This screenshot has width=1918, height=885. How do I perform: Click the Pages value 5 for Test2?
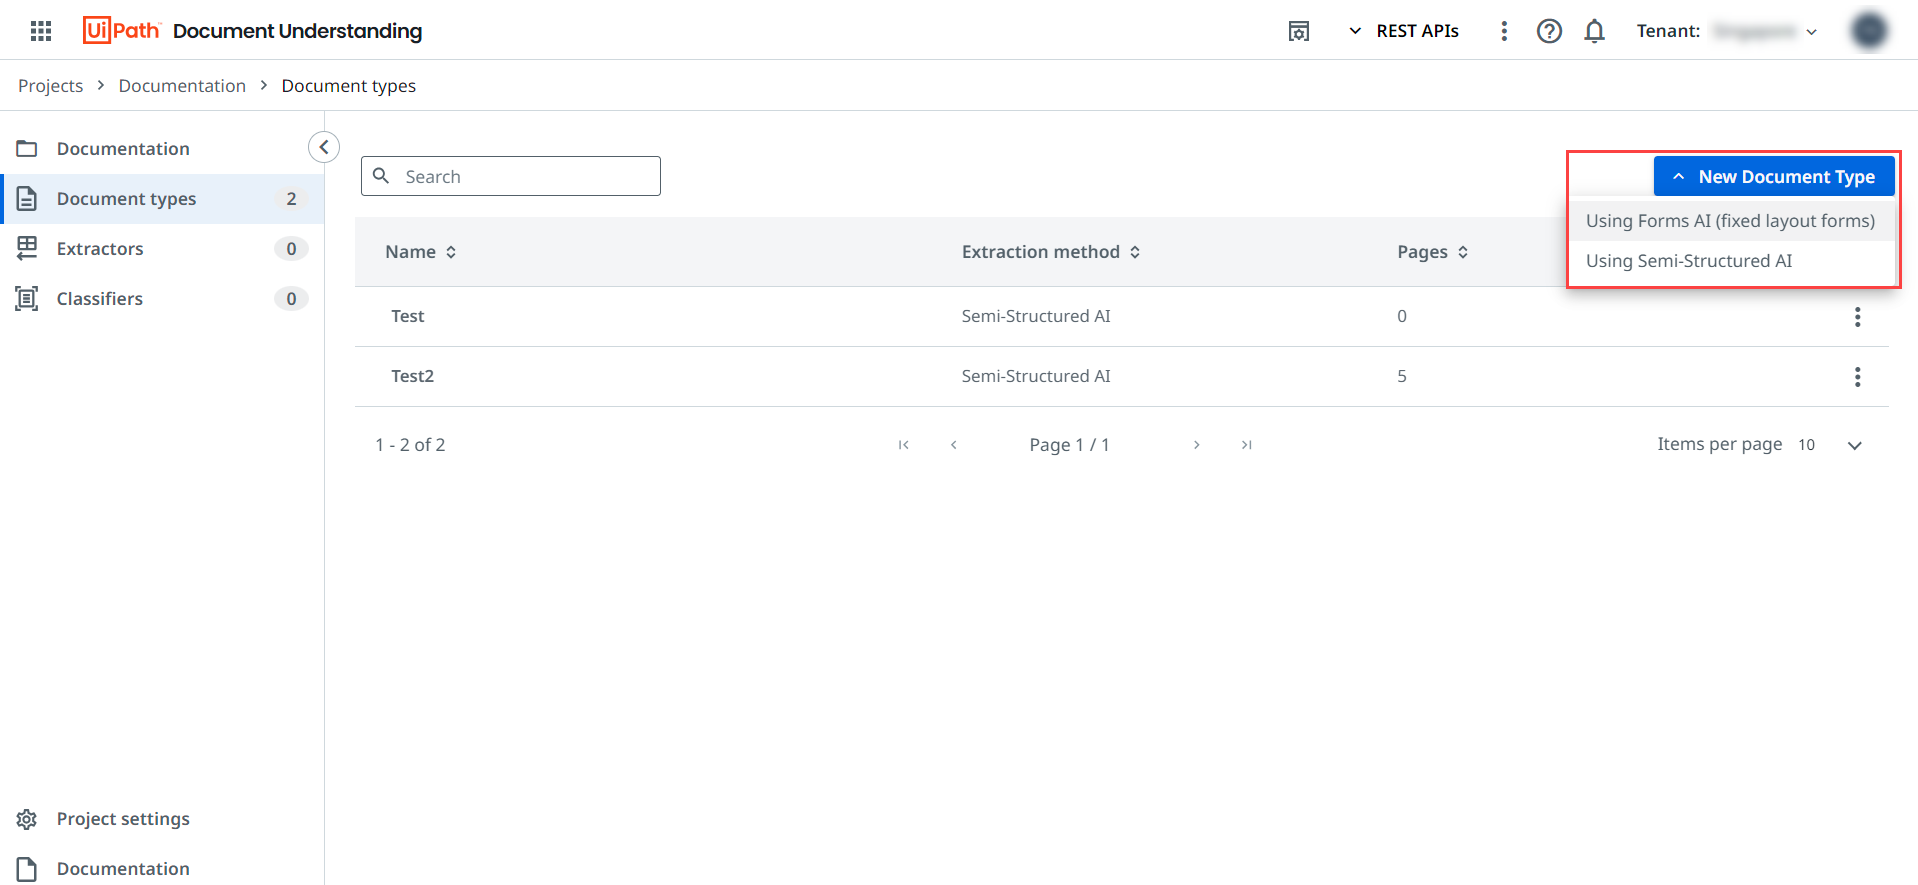click(x=1402, y=376)
